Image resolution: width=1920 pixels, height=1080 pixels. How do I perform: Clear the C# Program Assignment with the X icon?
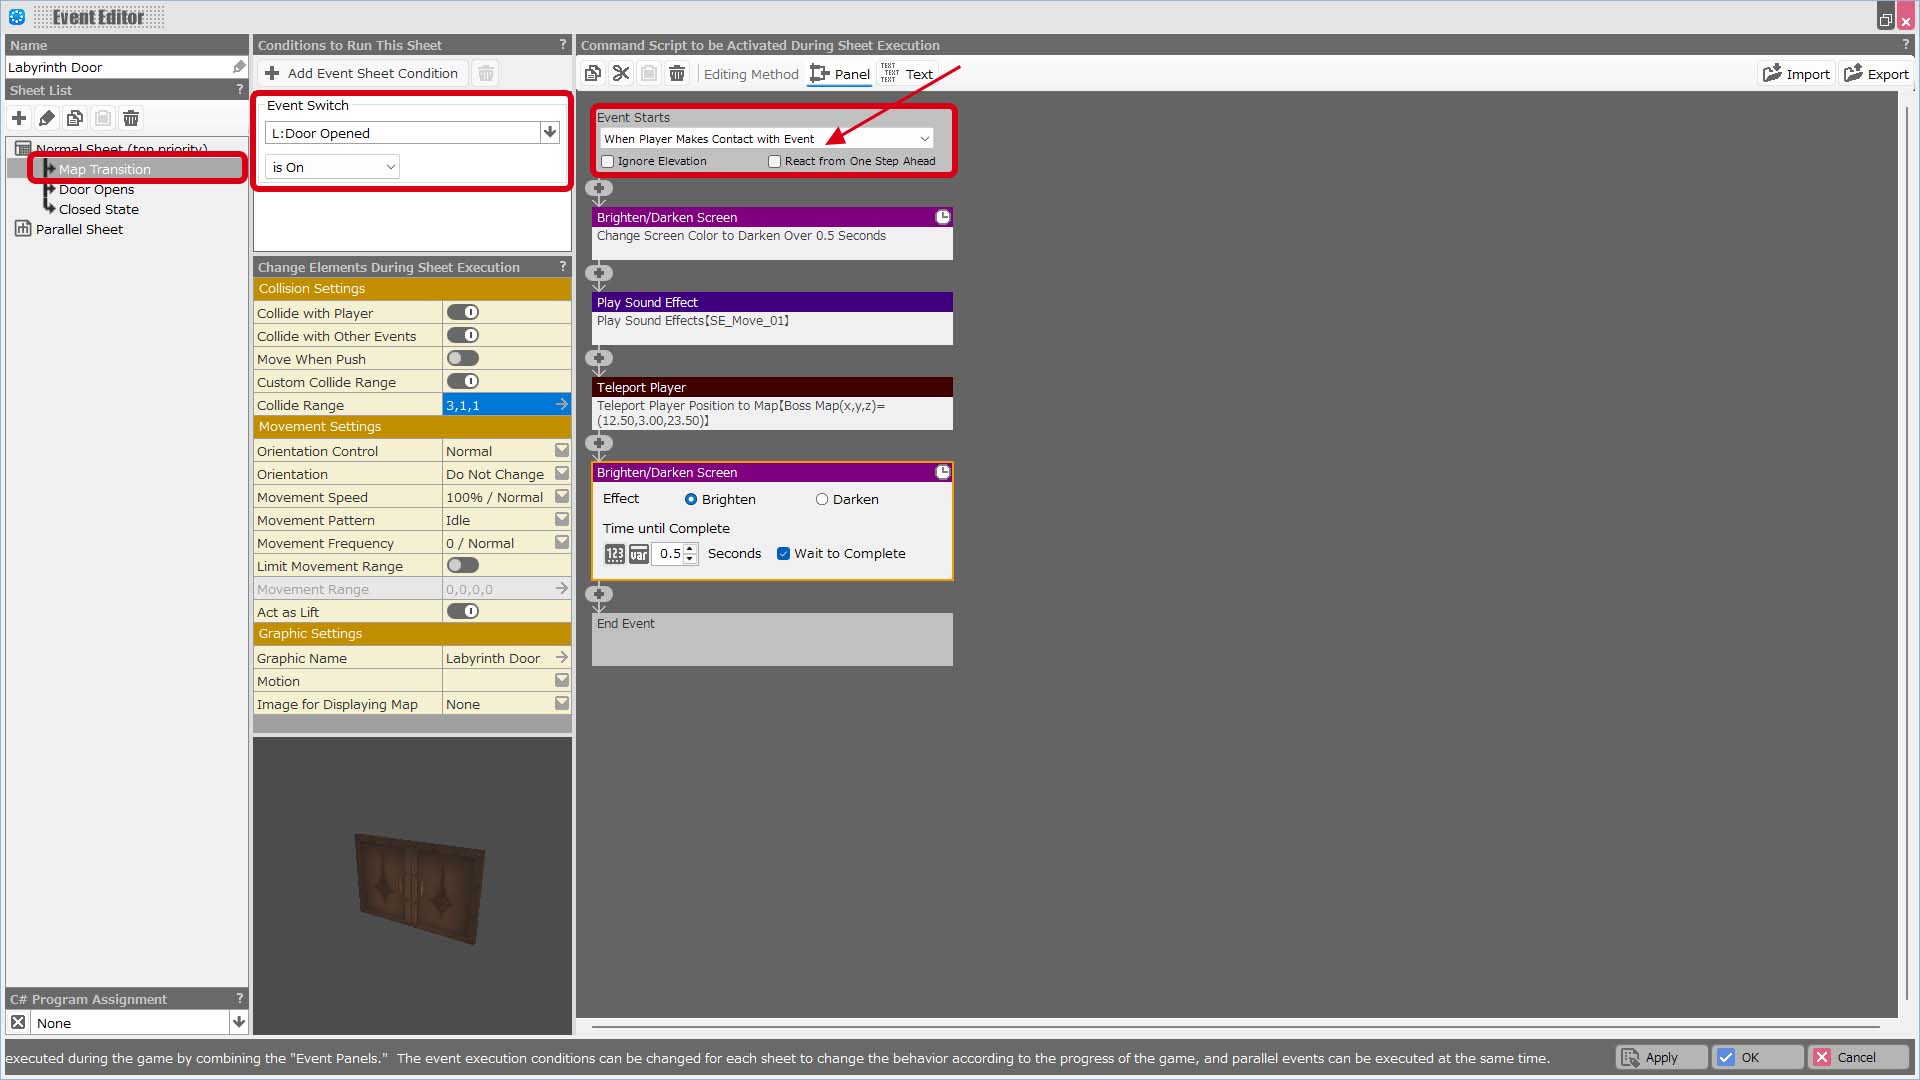point(18,1023)
